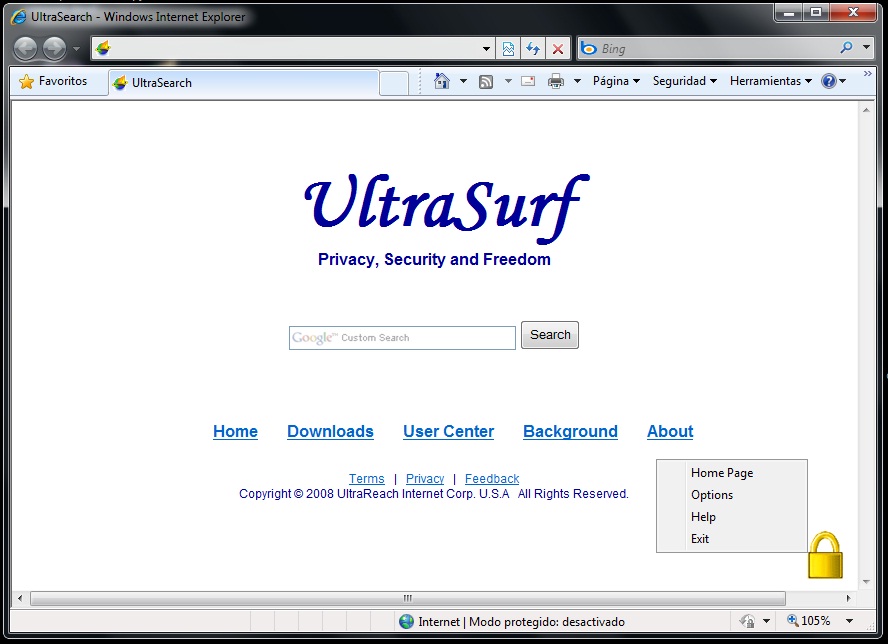The height and width of the screenshot is (644, 888).
Task: Click the Home house icon
Action: tap(442, 81)
